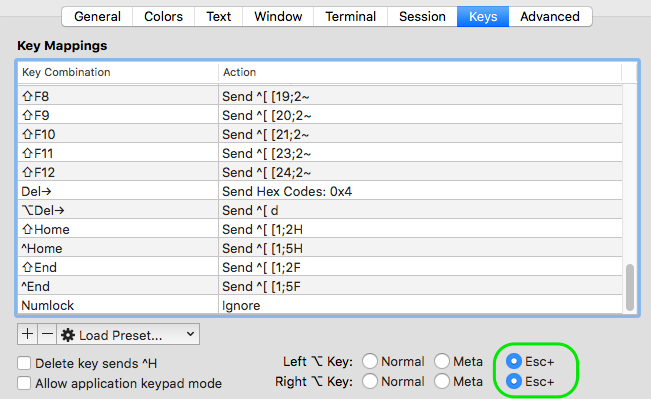Select the ^End mapping row
This screenshot has height=399, width=651.
tap(320, 287)
